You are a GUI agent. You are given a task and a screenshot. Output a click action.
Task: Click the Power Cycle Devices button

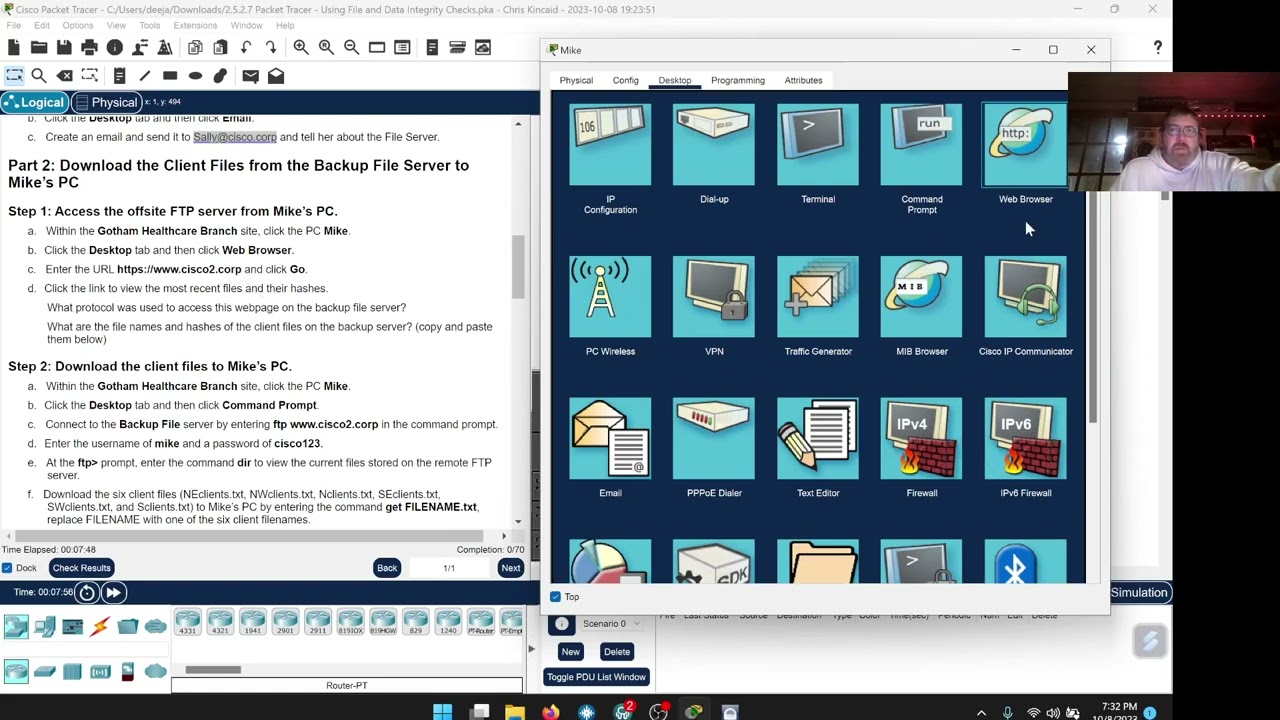[x=87, y=592]
